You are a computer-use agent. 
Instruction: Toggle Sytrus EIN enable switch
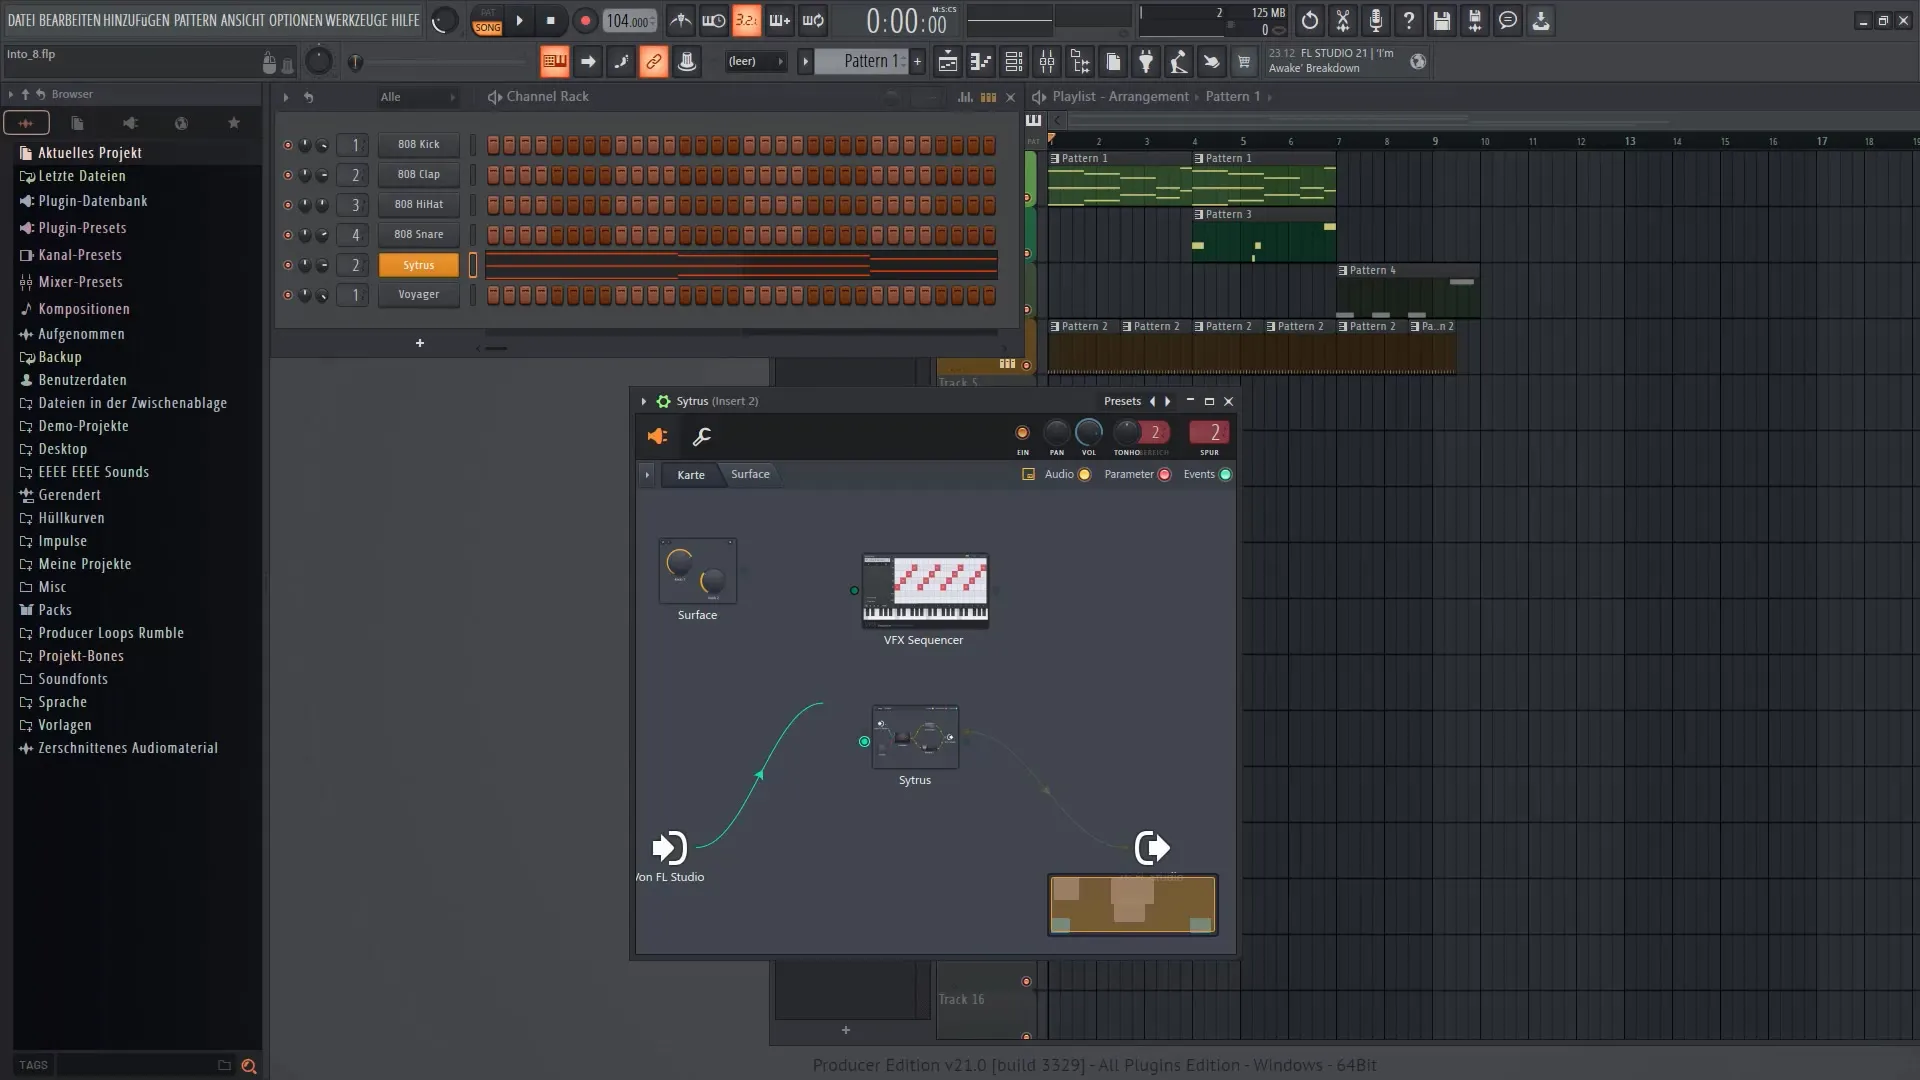point(1022,433)
